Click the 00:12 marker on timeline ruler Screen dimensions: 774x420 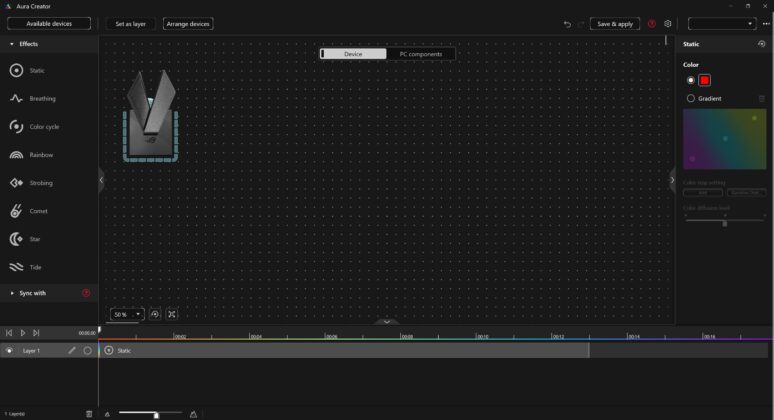[558, 336]
